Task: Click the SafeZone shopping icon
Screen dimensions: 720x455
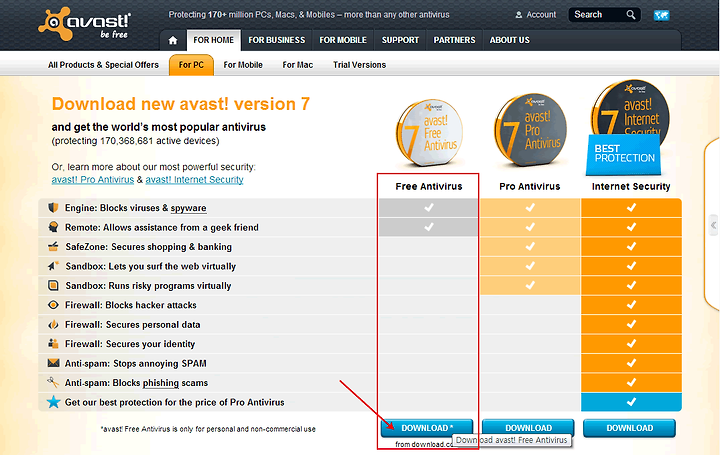Action: point(53,247)
